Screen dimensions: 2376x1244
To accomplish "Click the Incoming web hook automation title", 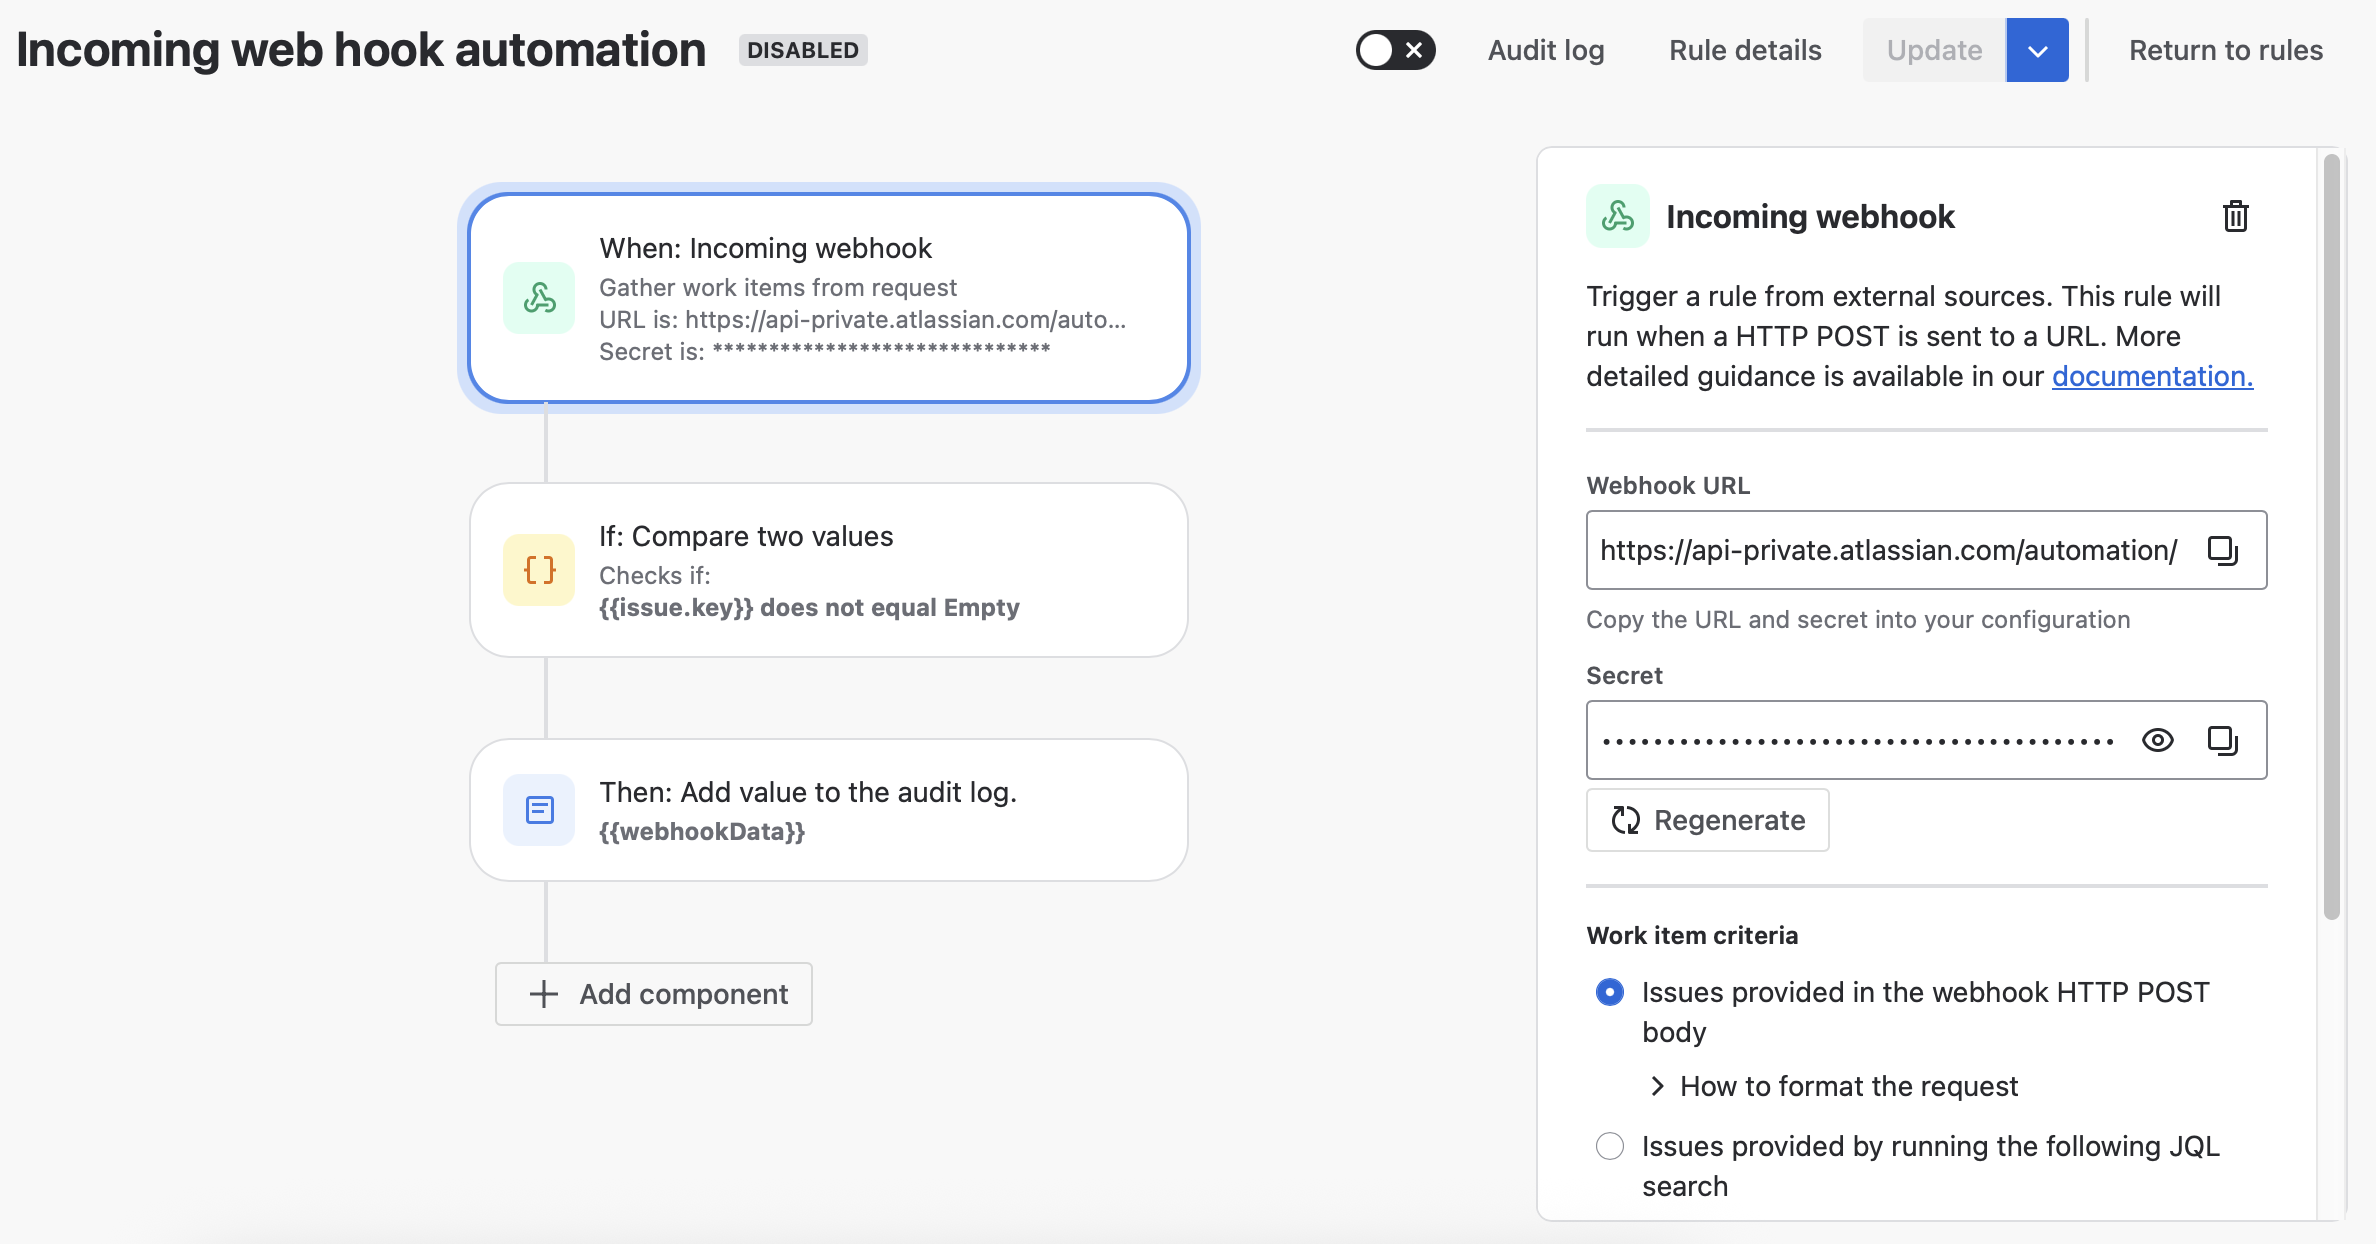I will 361,50.
